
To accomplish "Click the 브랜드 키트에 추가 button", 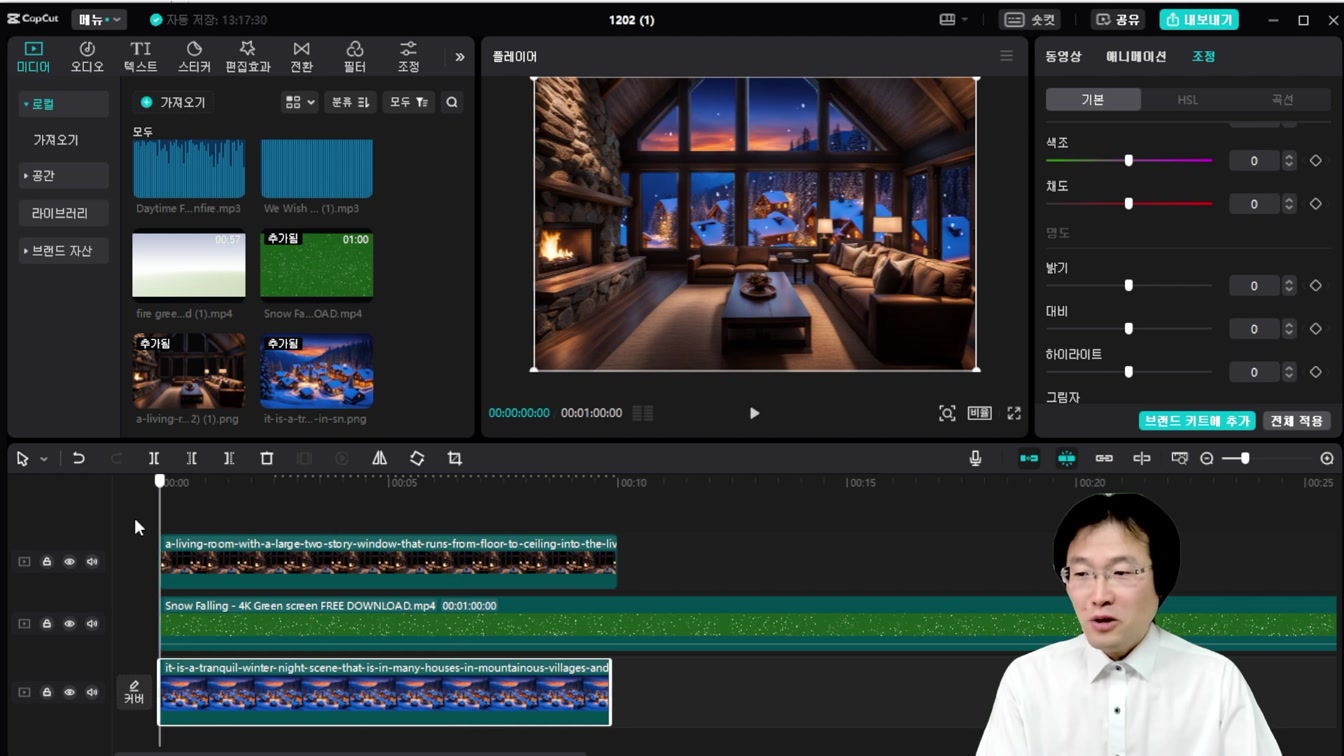I will pyautogui.click(x=1197, y=421).
